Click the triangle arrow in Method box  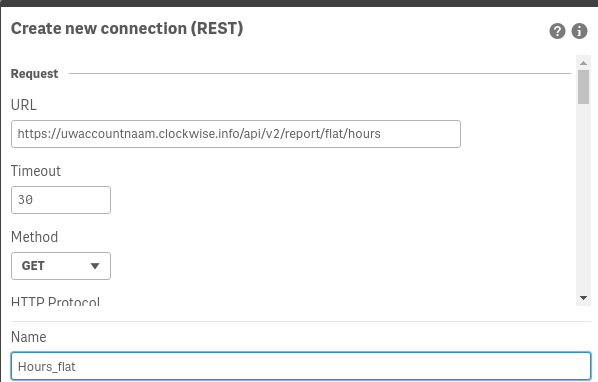(x=95, y=266)
